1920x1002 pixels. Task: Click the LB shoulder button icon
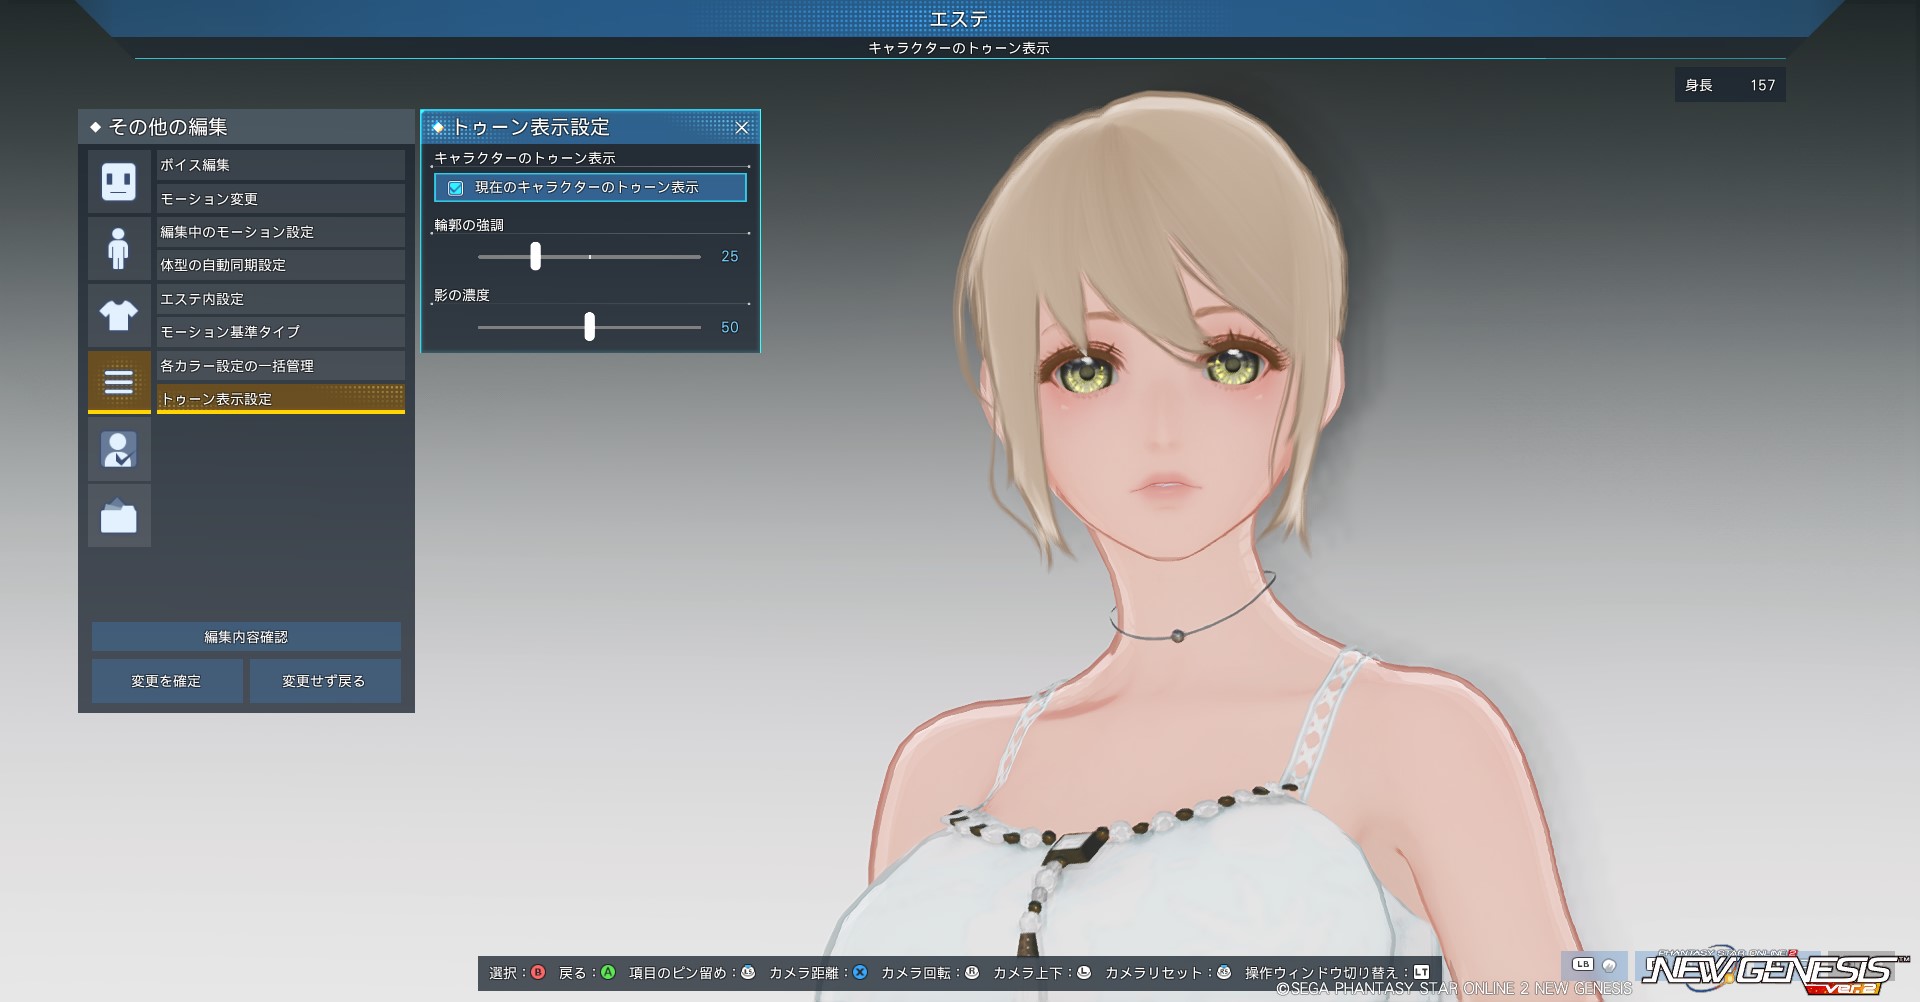point(1582,965)
